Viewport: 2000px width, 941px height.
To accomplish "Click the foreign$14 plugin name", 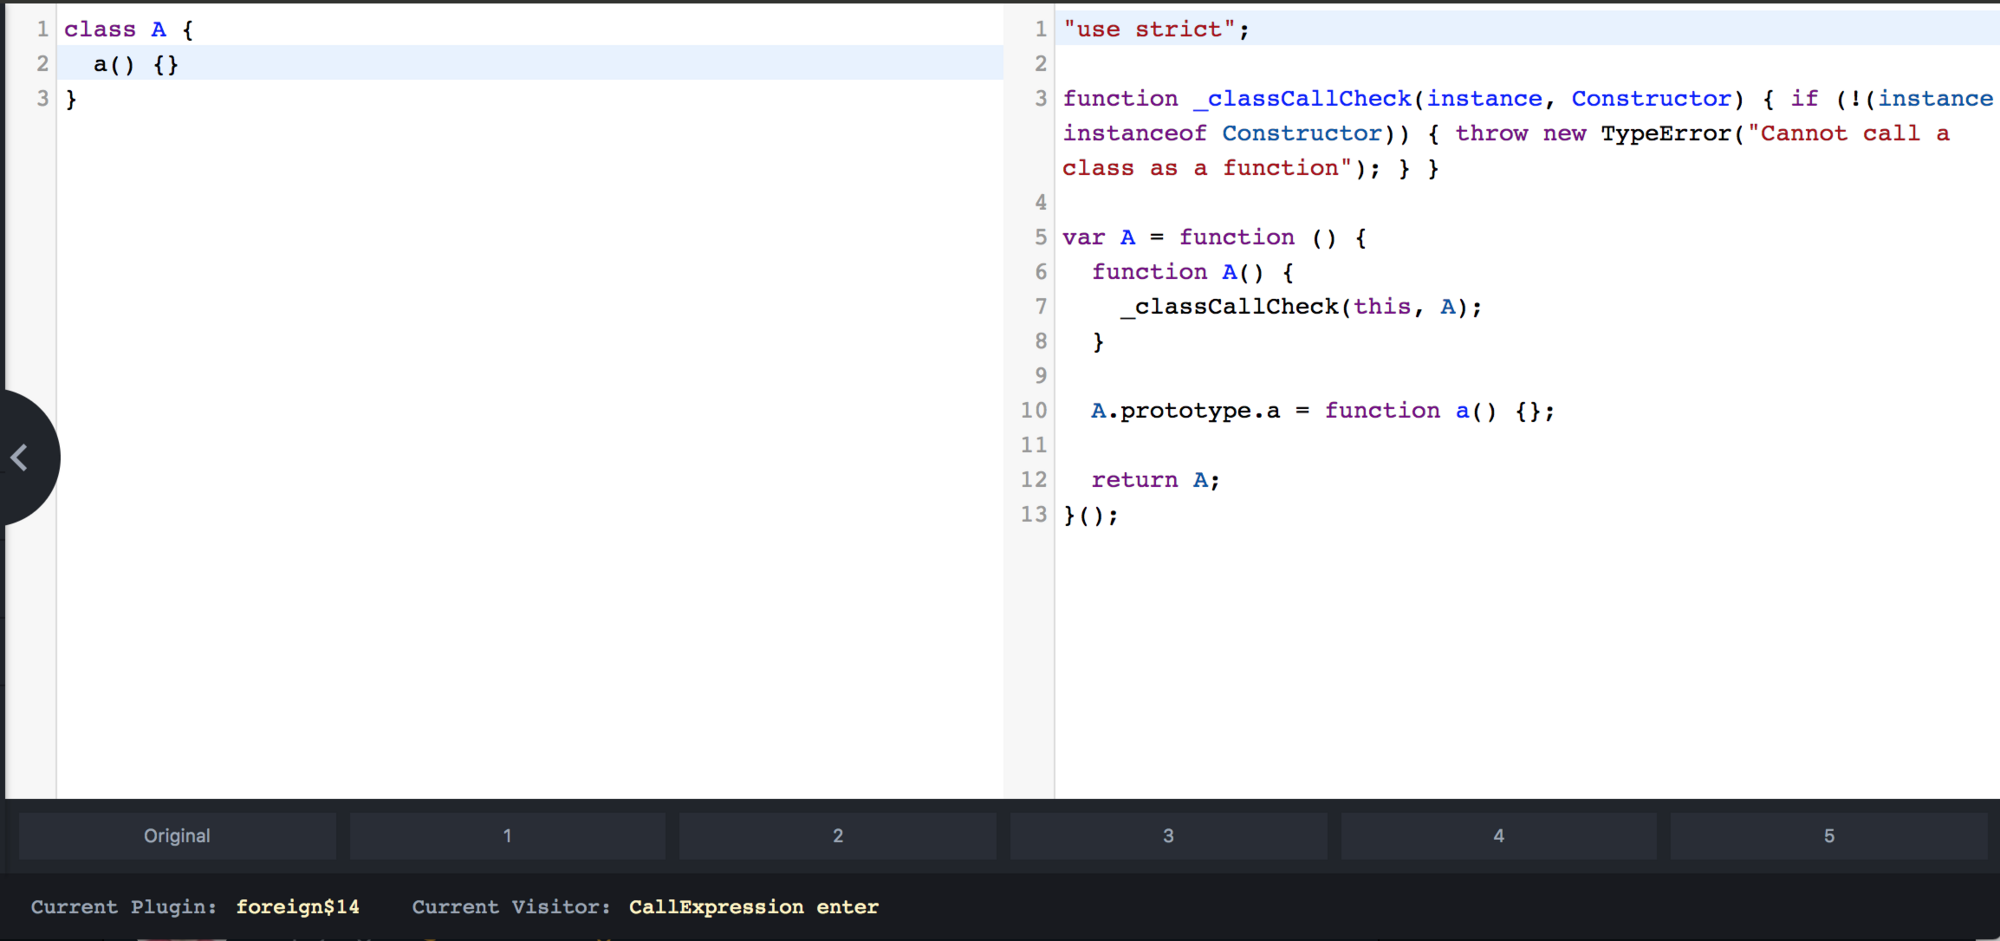I will point(297,907).
